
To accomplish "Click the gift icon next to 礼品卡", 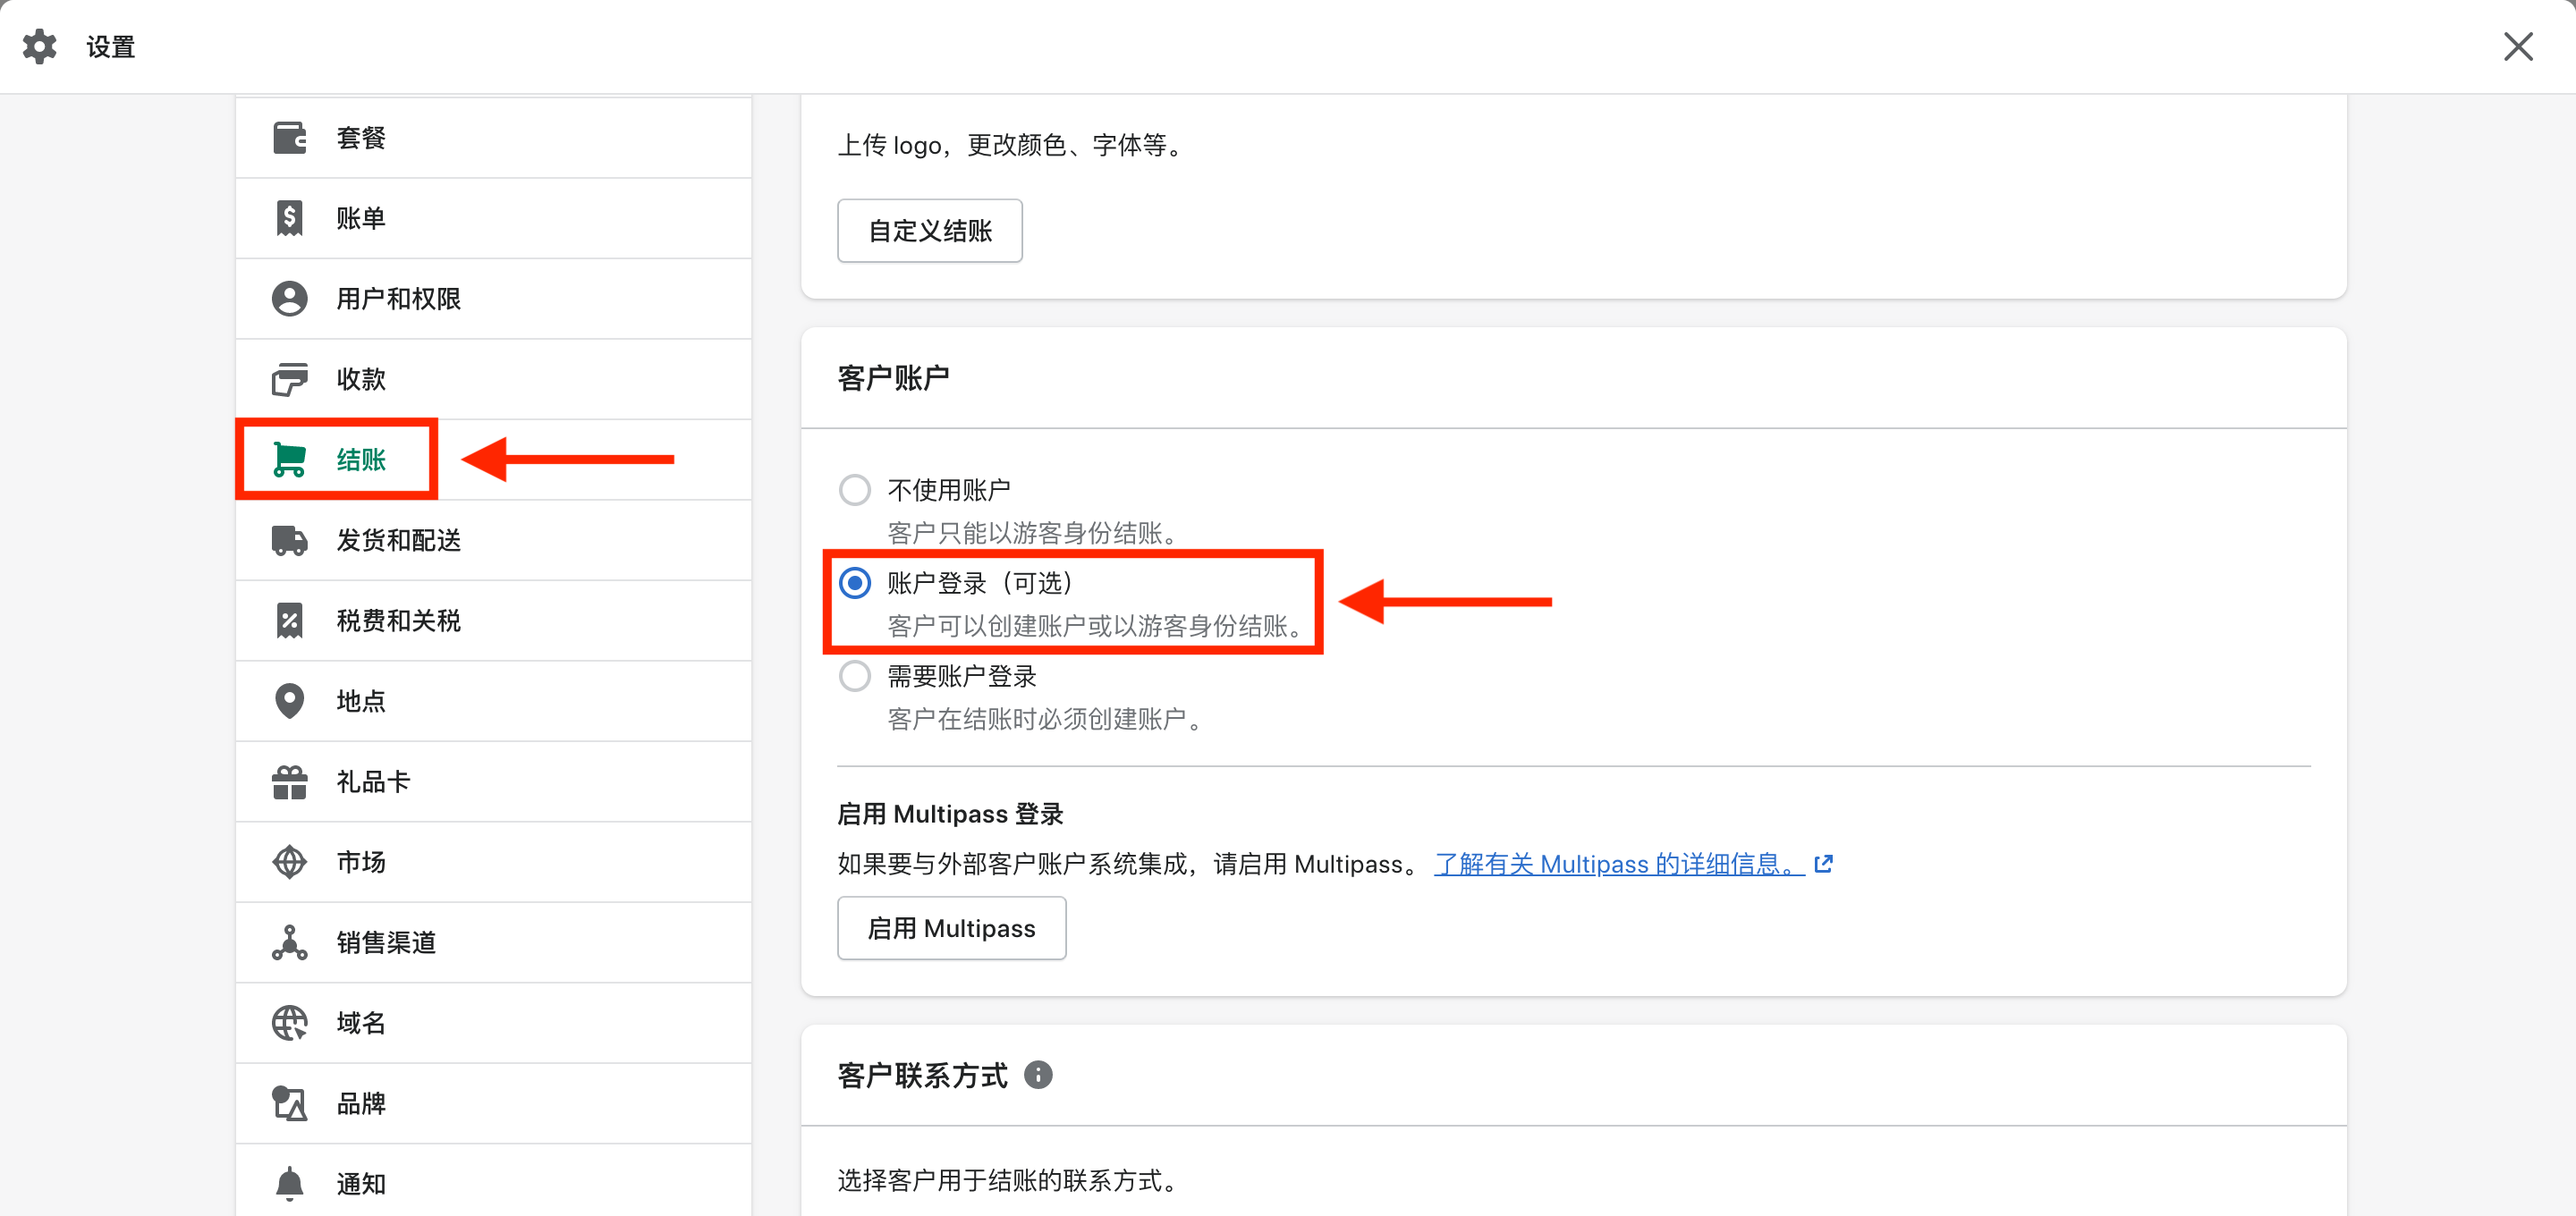I will [289, 782].
